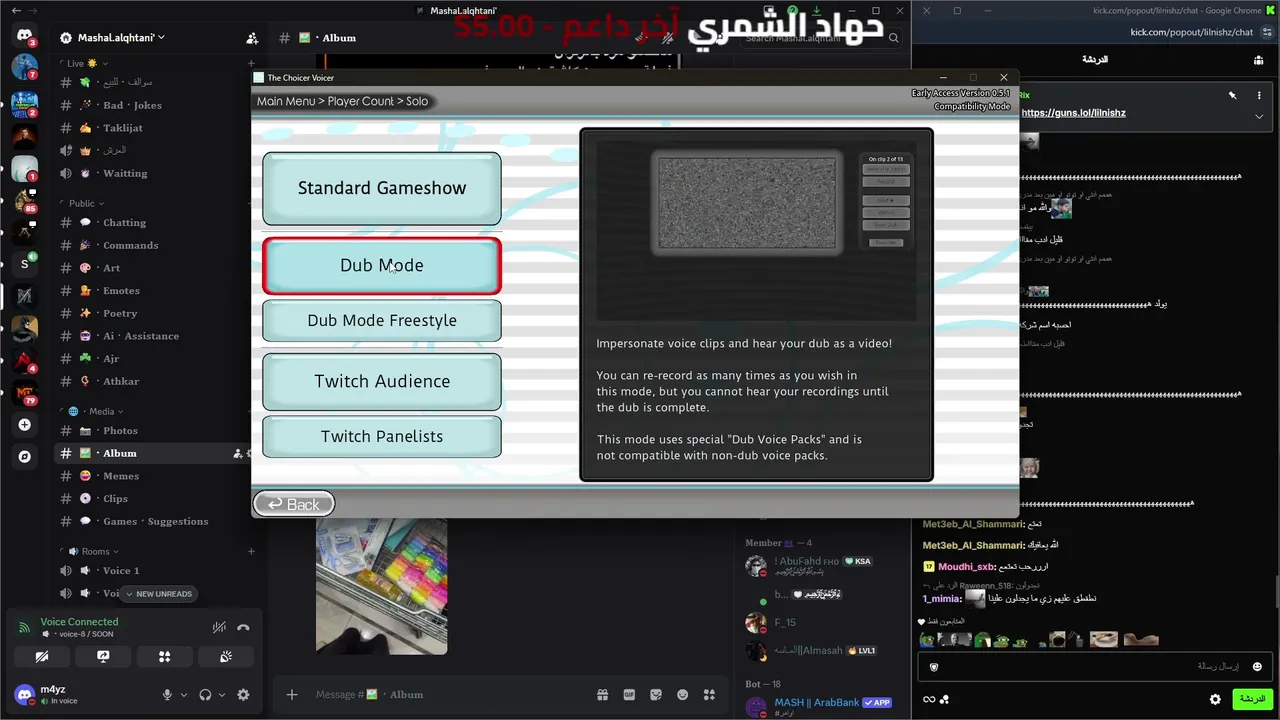Open Kick chat users icon in header
This screenshot has height=720, width=1280.
pyautogui.click(x=1258, y=60)
